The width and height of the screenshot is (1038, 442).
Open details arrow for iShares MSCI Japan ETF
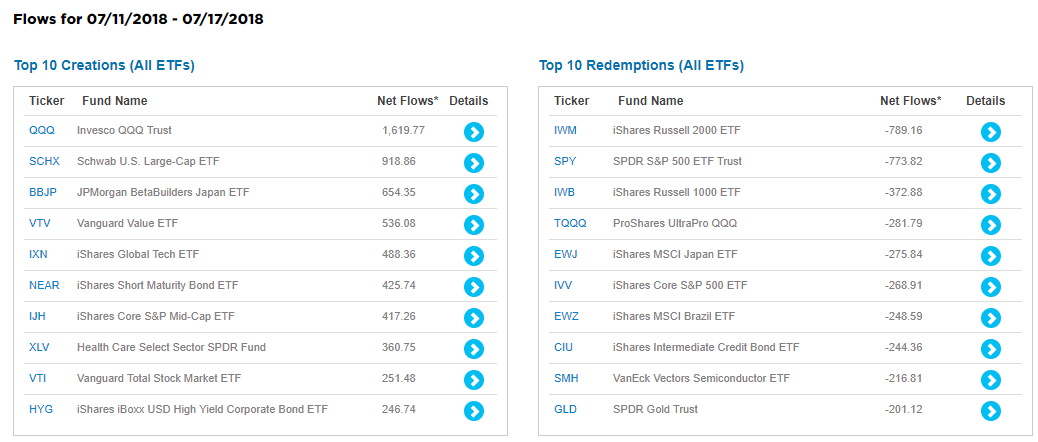(990, 256)
